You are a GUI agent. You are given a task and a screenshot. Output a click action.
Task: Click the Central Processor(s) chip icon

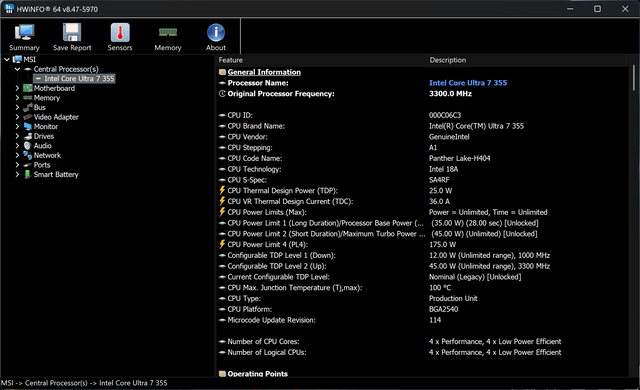click(27, 69)
